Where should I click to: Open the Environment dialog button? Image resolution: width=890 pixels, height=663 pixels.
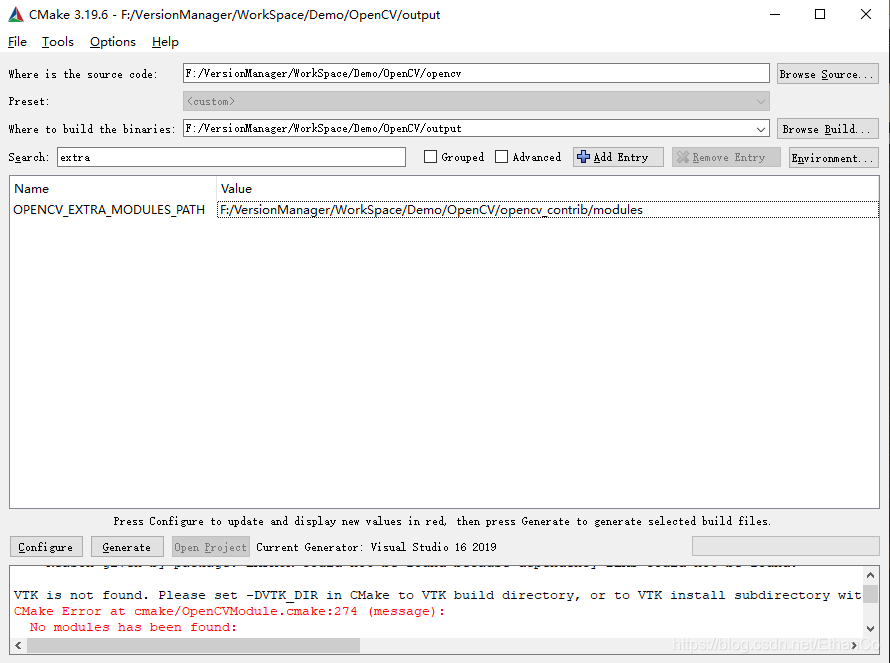tap(833, 157)
